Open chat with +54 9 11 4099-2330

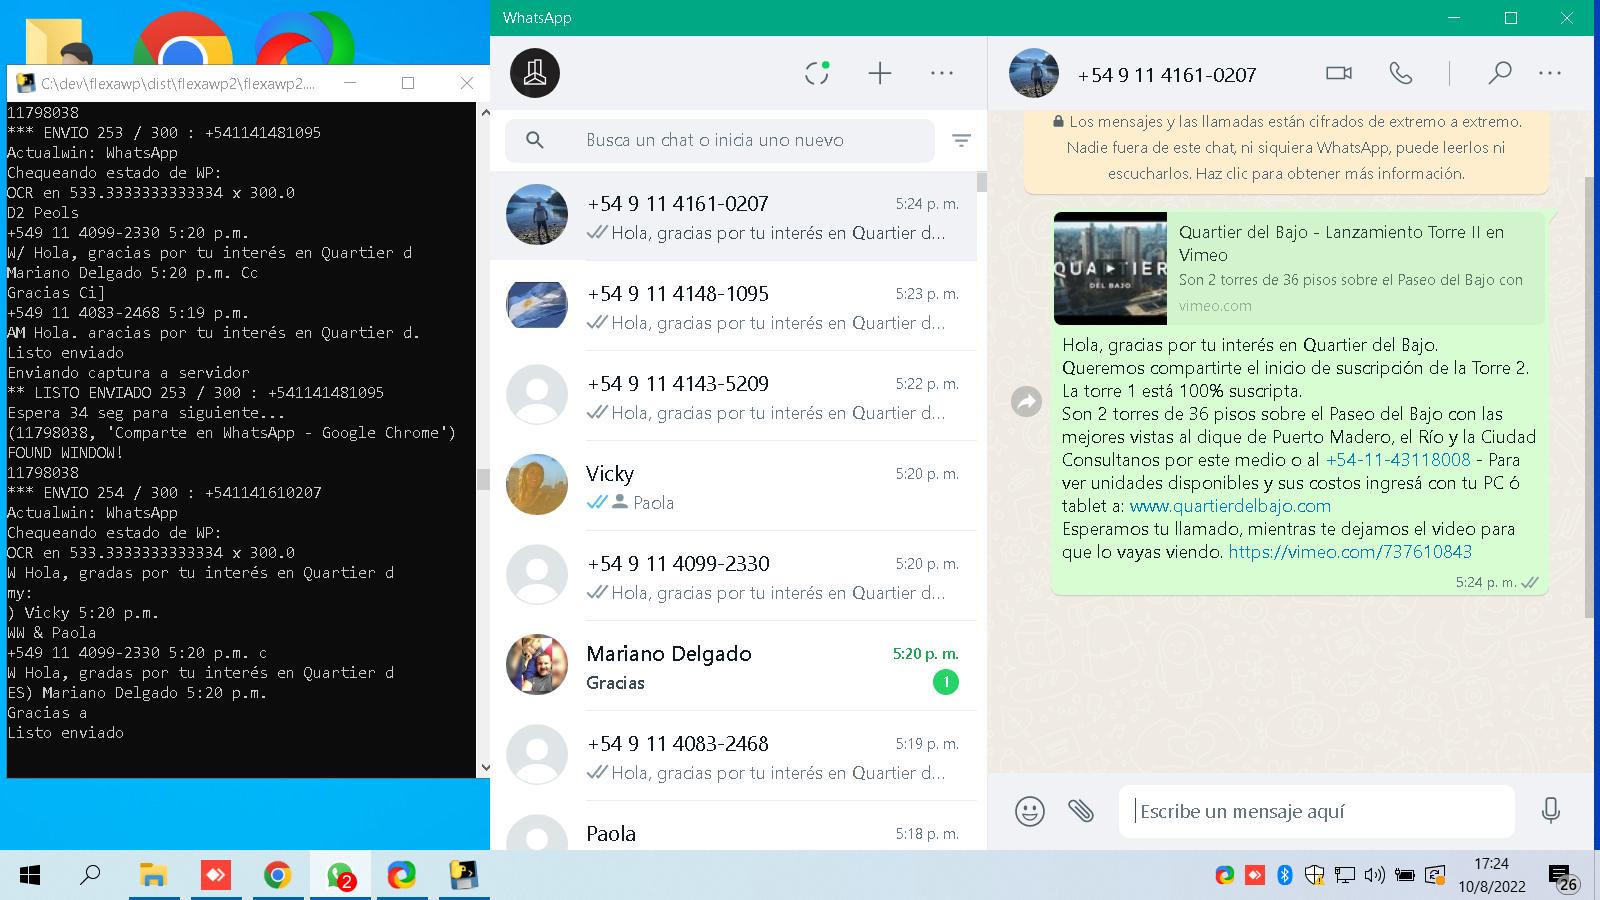coord(733,576)
